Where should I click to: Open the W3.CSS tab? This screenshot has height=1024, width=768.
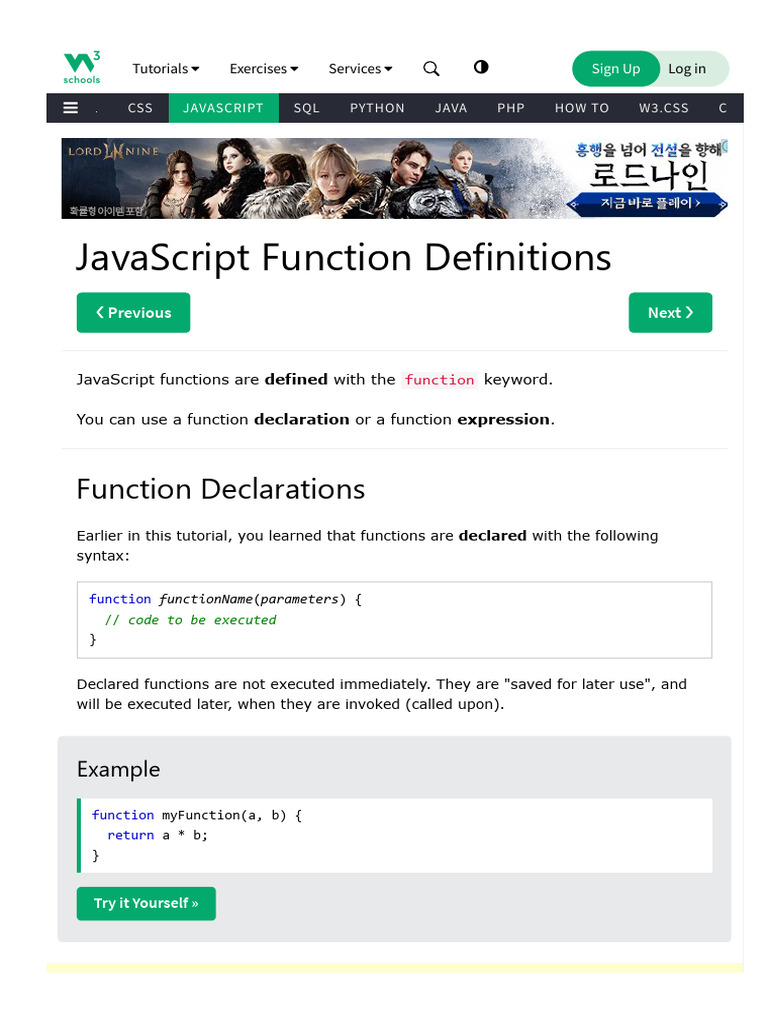tap(664, 108)
